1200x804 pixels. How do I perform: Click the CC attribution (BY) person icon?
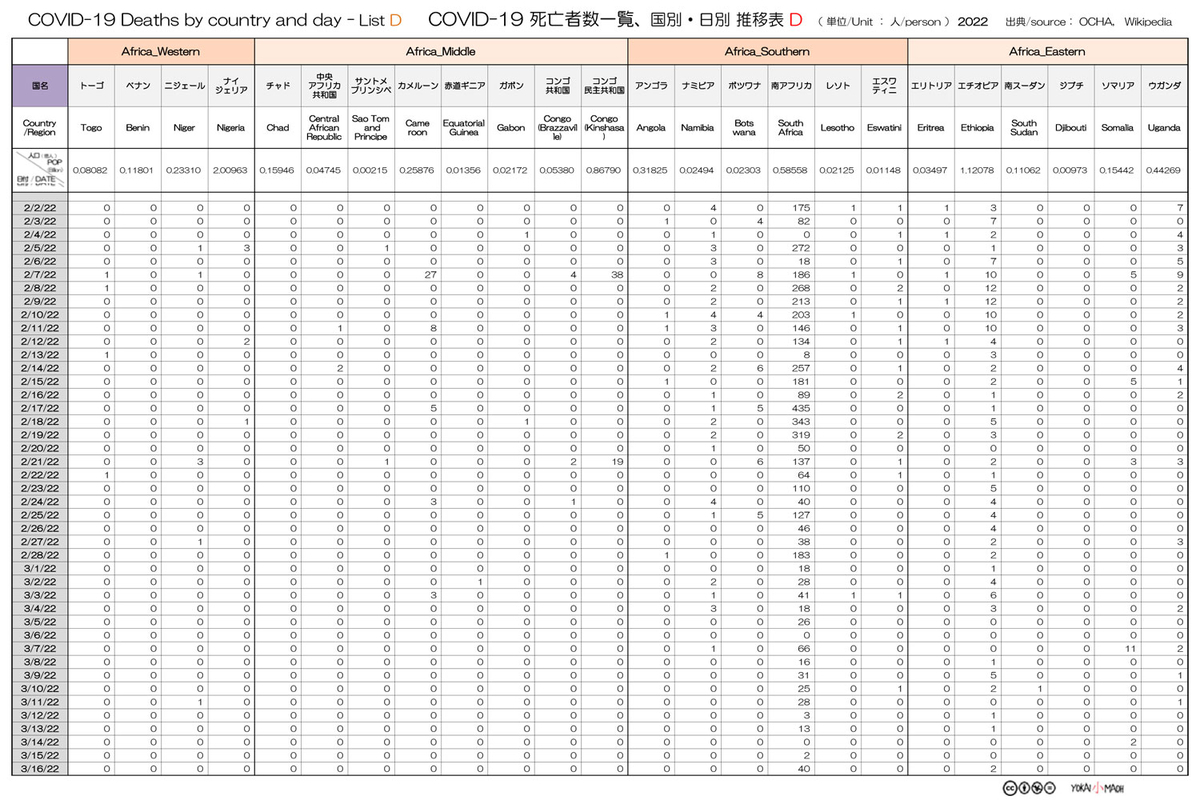1025,786
